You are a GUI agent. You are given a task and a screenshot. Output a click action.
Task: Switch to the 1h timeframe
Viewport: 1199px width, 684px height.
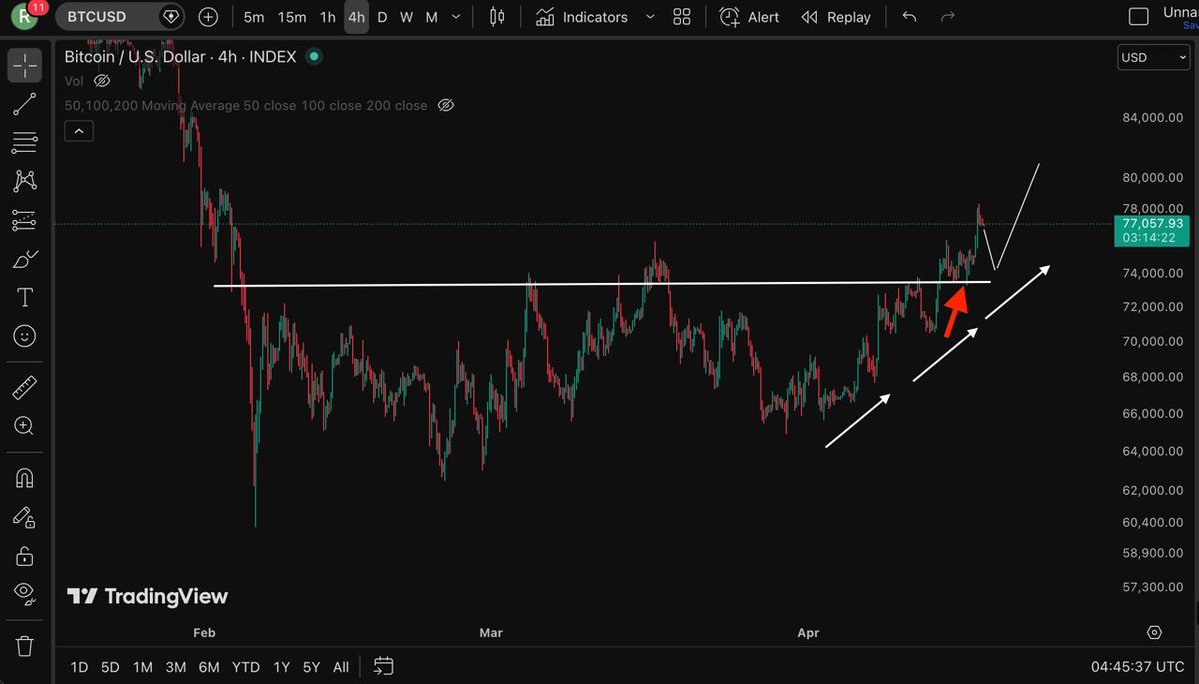(327, 17)
